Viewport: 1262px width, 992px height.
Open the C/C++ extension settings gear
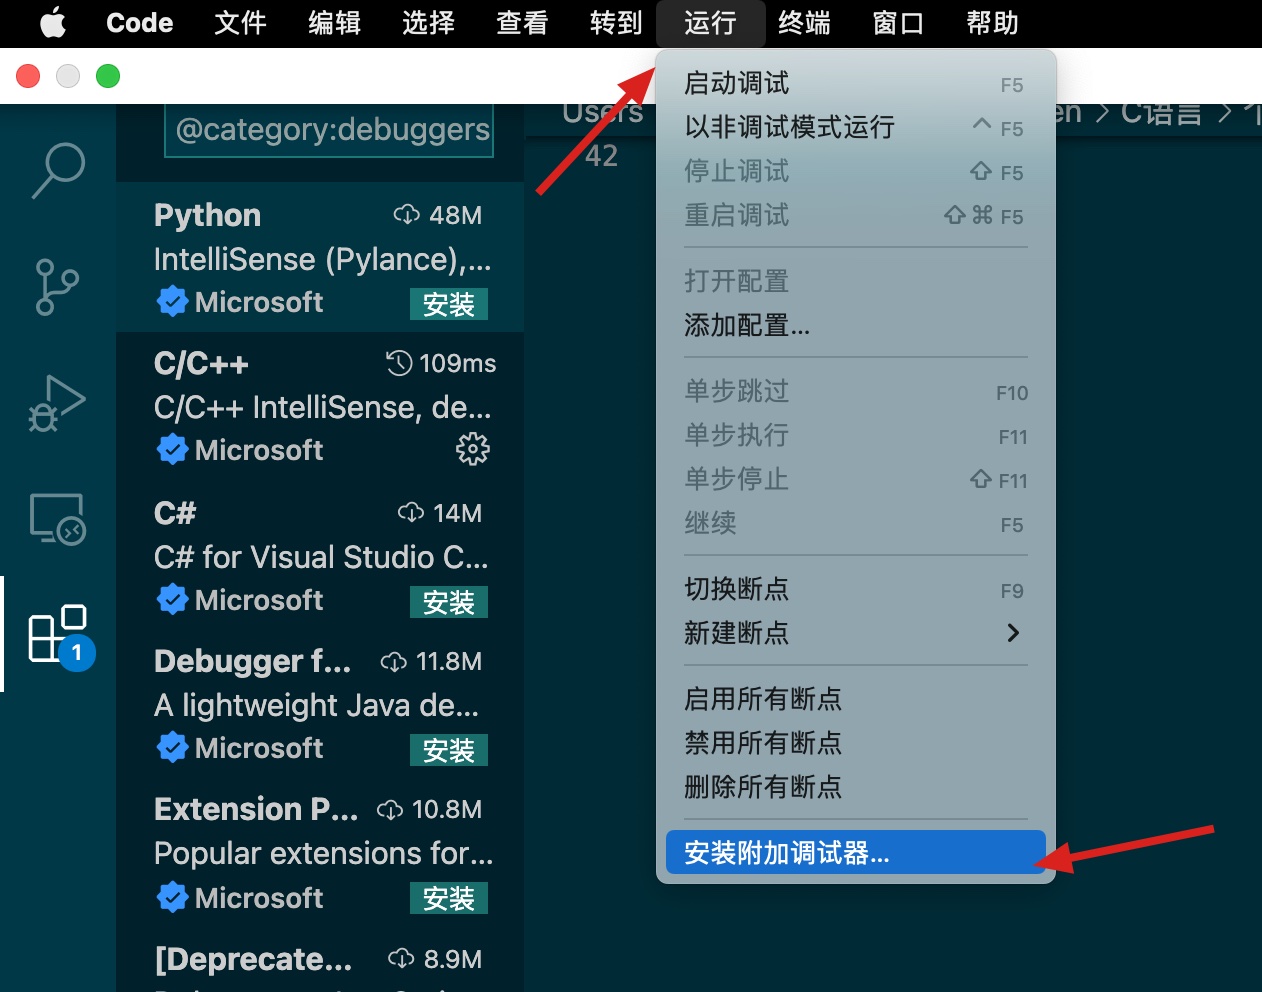point(471,449)
